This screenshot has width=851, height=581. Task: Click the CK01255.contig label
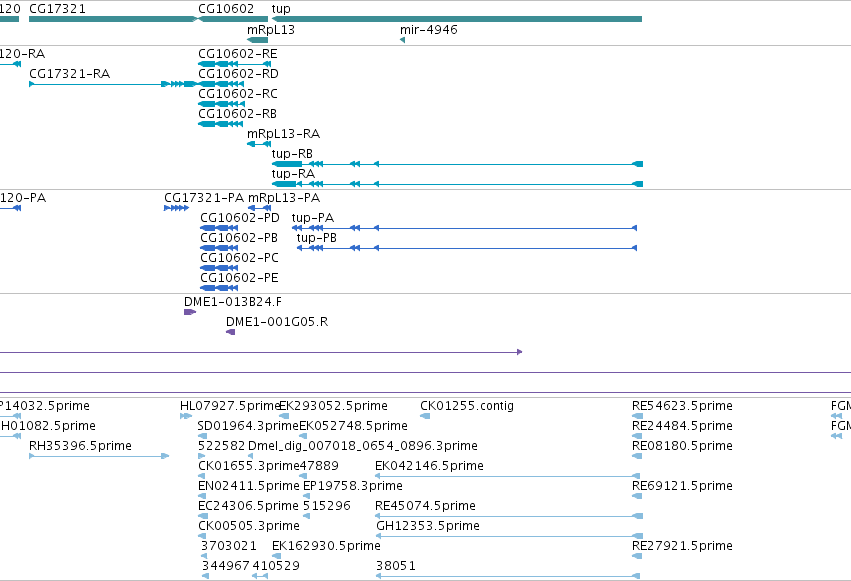(x=467, y=406)
